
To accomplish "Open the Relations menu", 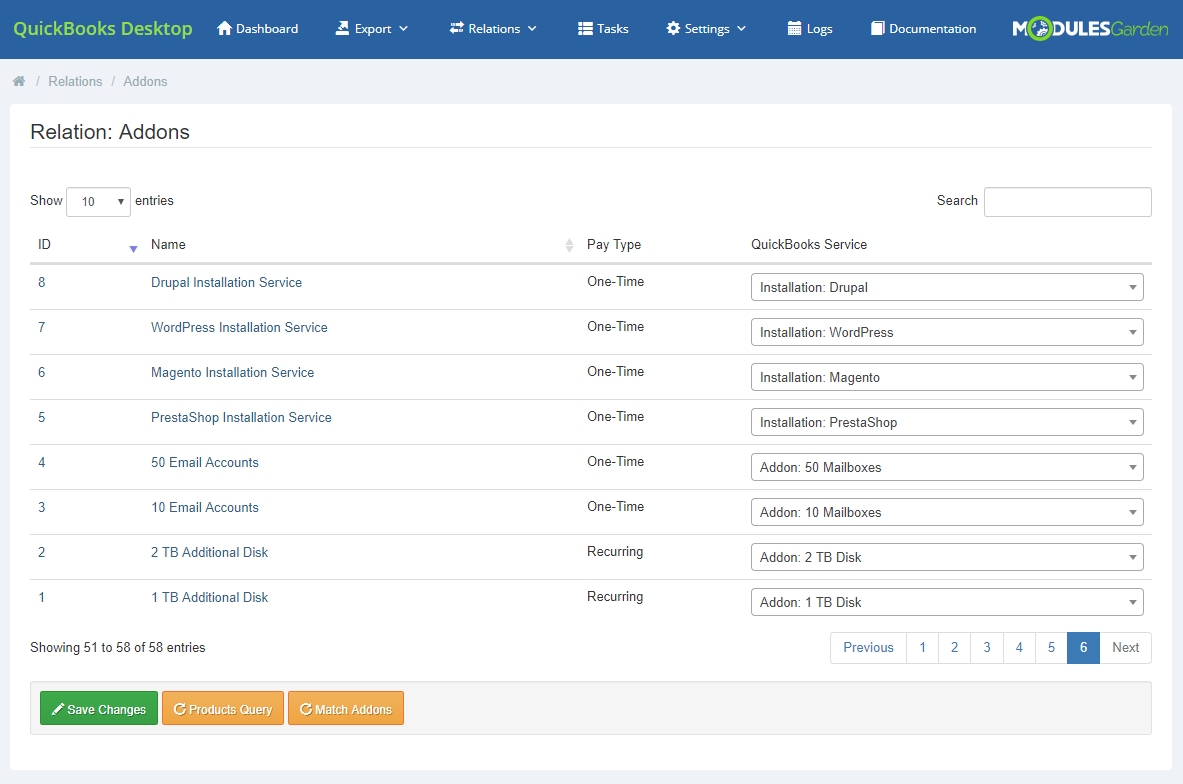I will 493,28.
